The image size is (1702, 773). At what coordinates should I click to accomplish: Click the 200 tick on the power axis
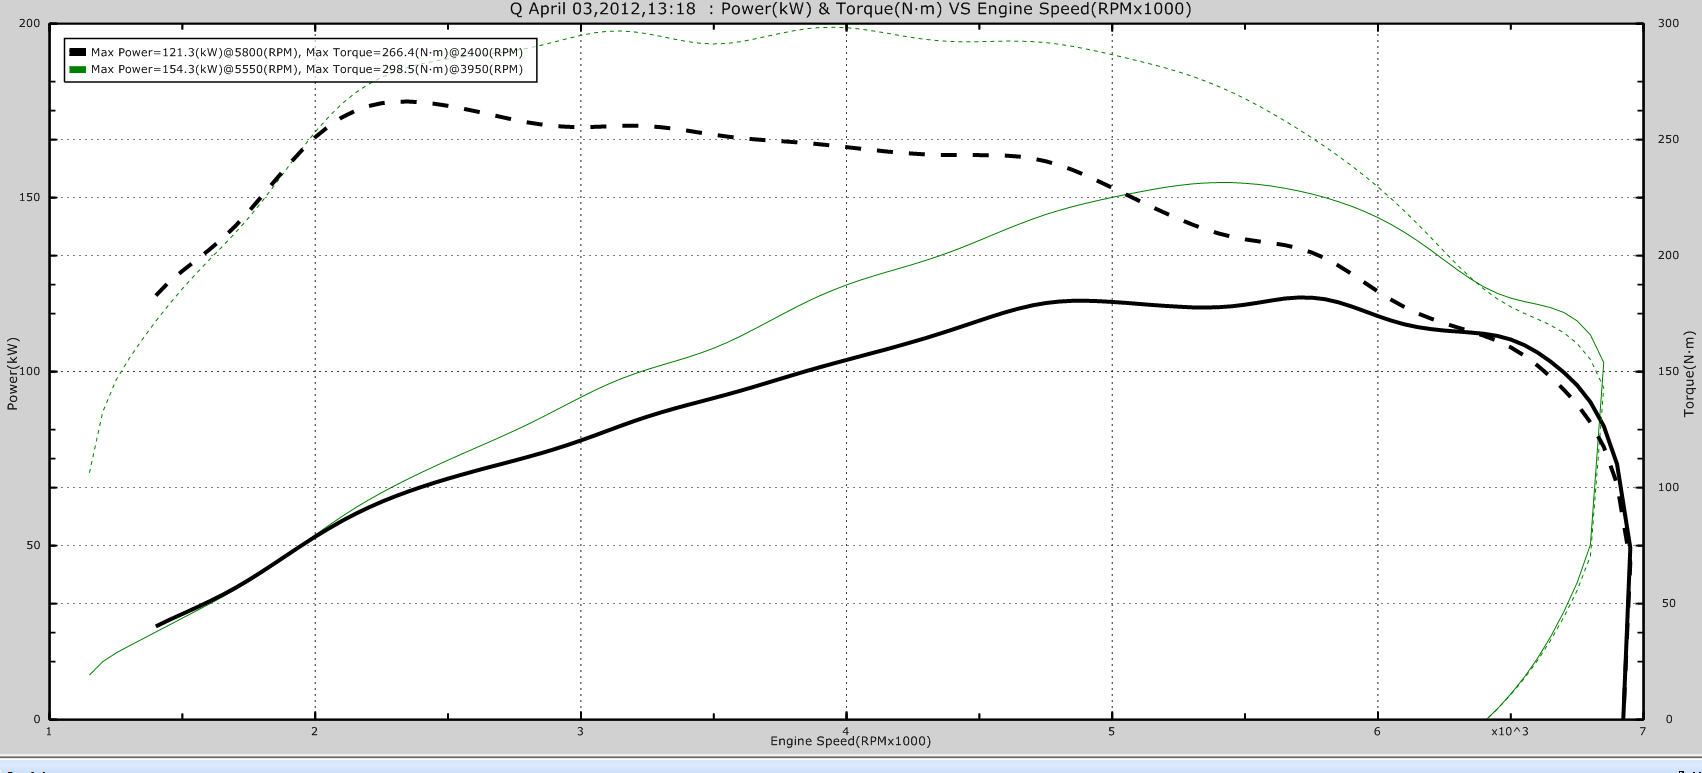(30, 23)
